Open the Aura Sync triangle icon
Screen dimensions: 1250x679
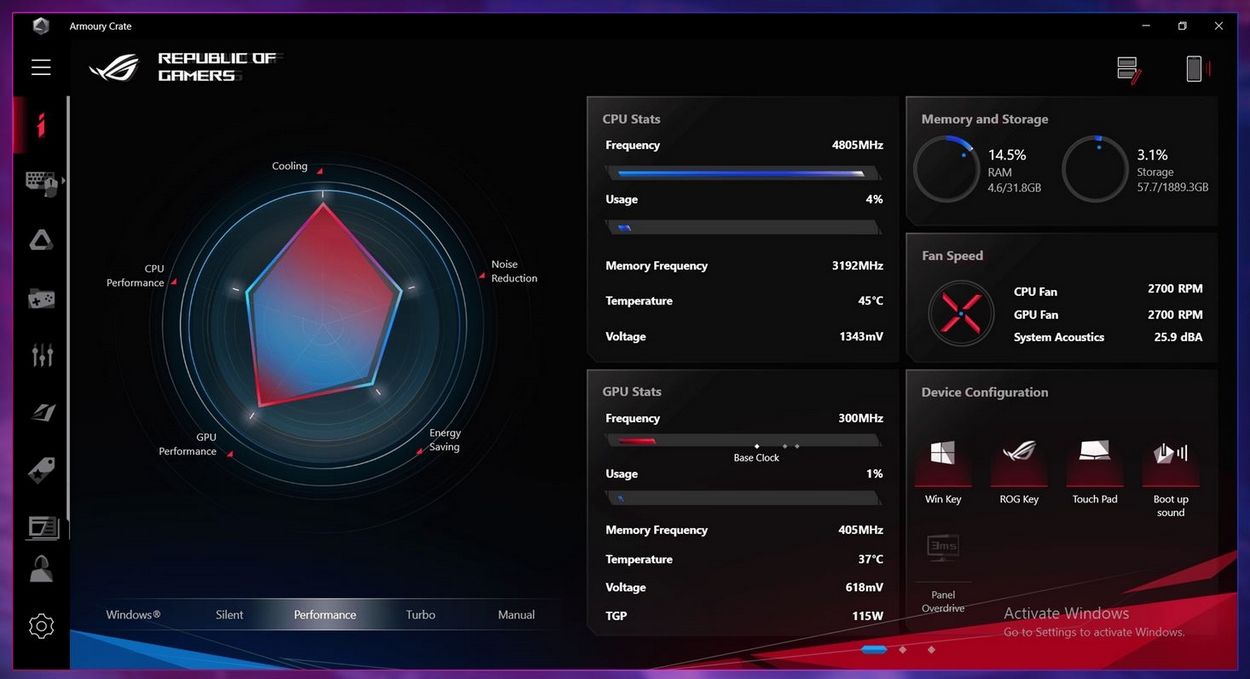41,240
